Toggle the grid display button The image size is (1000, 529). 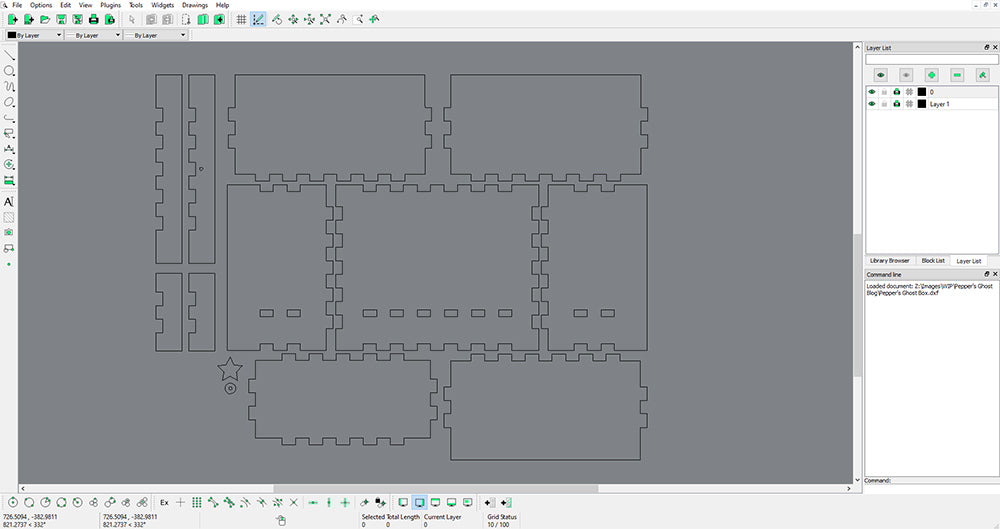pyautogui.click(x=241, y=19)
